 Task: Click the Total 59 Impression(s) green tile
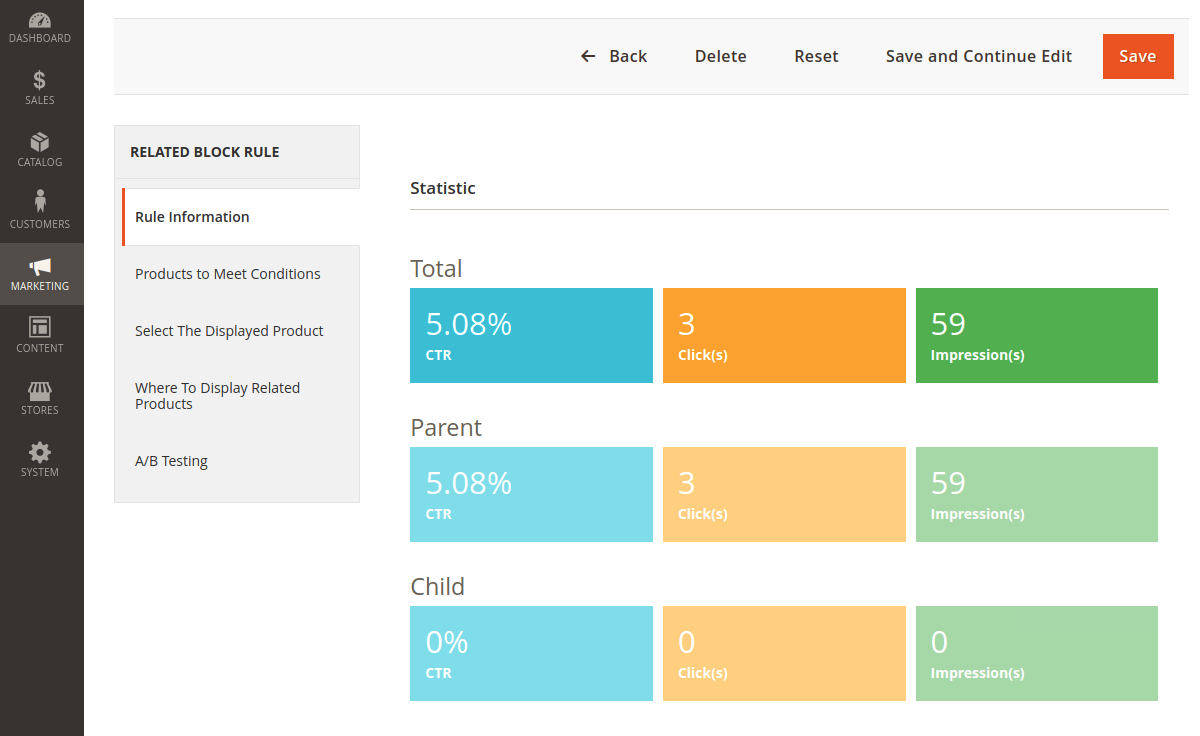click(1037, 335)
